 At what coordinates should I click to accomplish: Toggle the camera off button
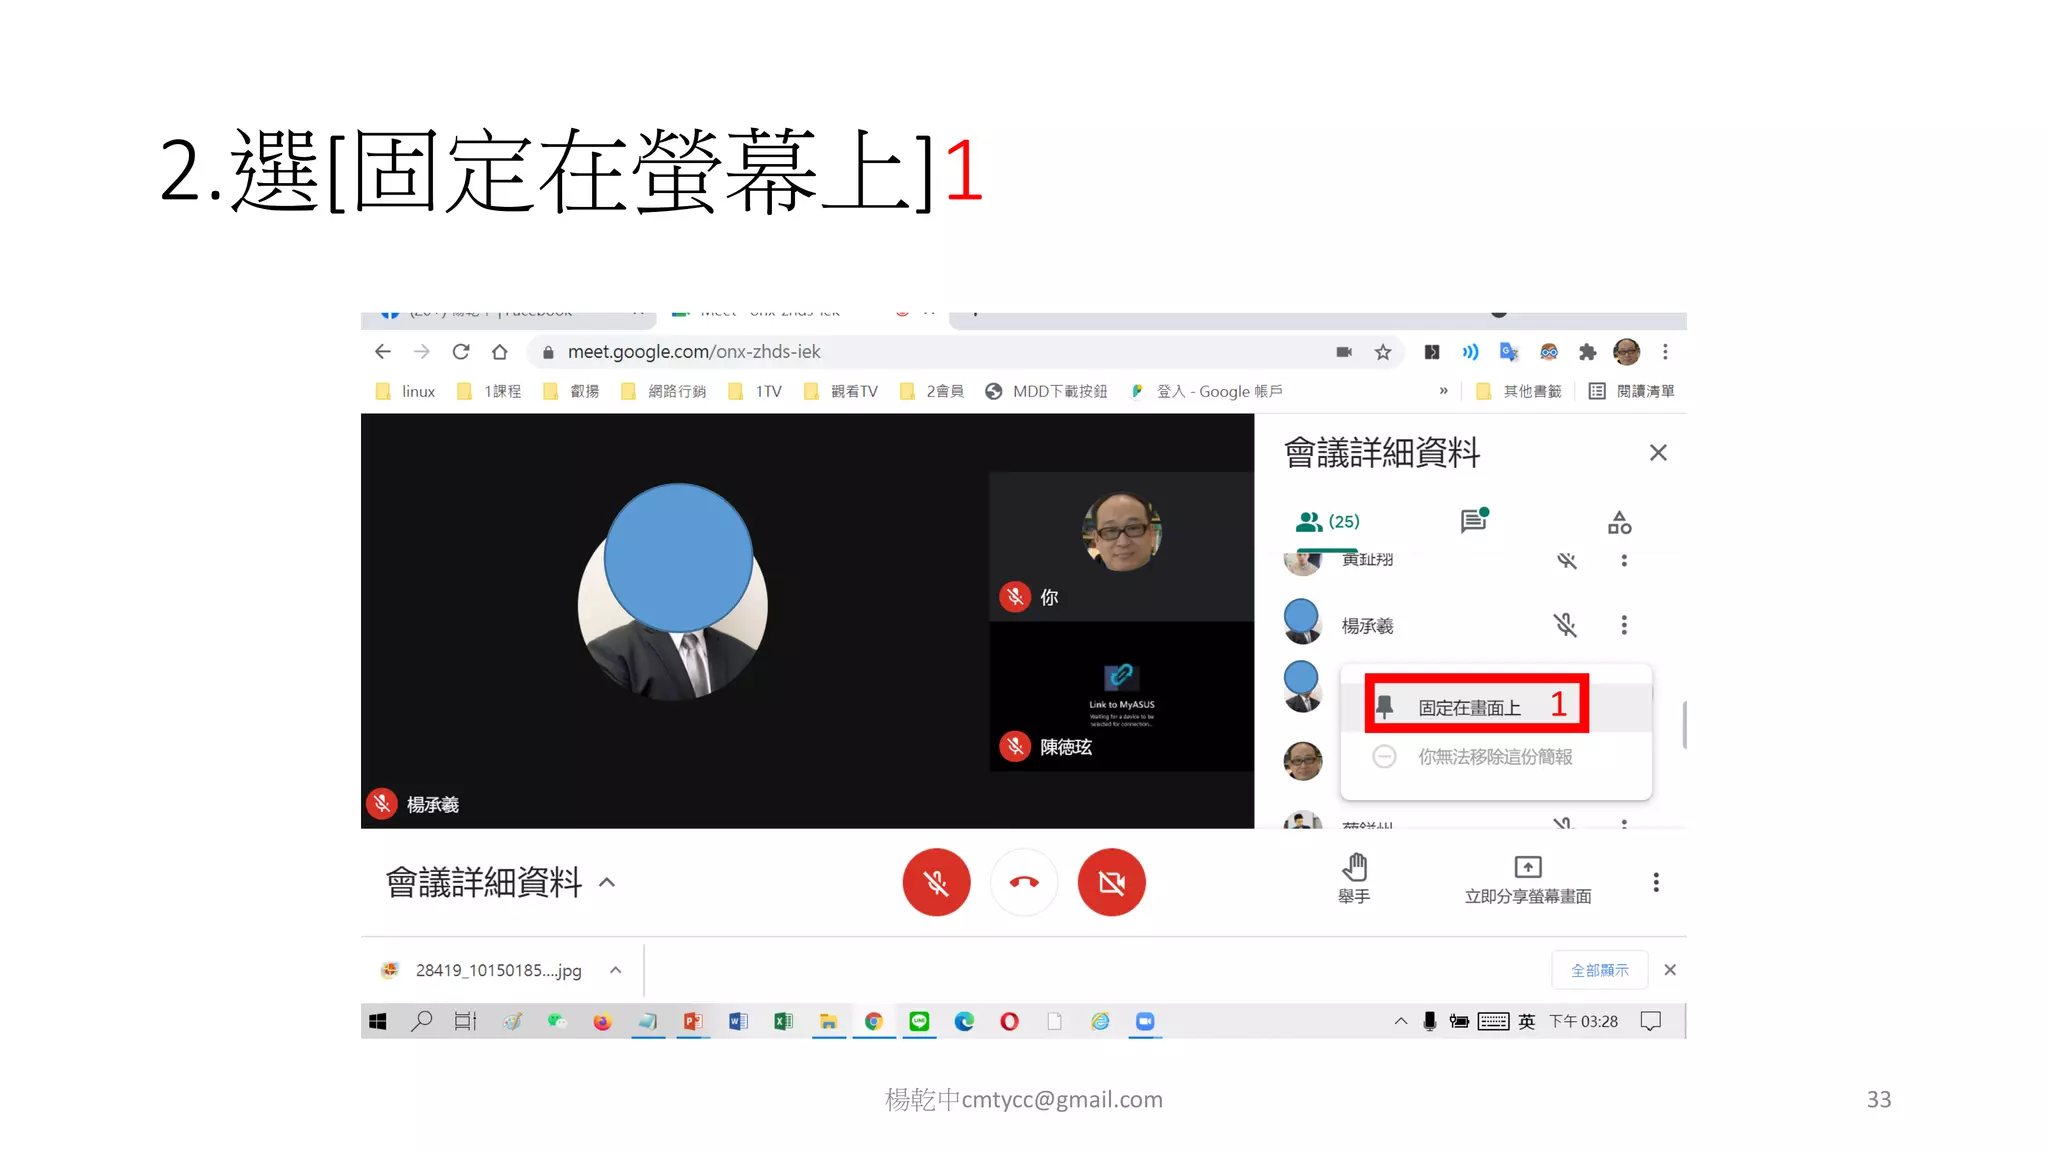tap(1111, 882)
